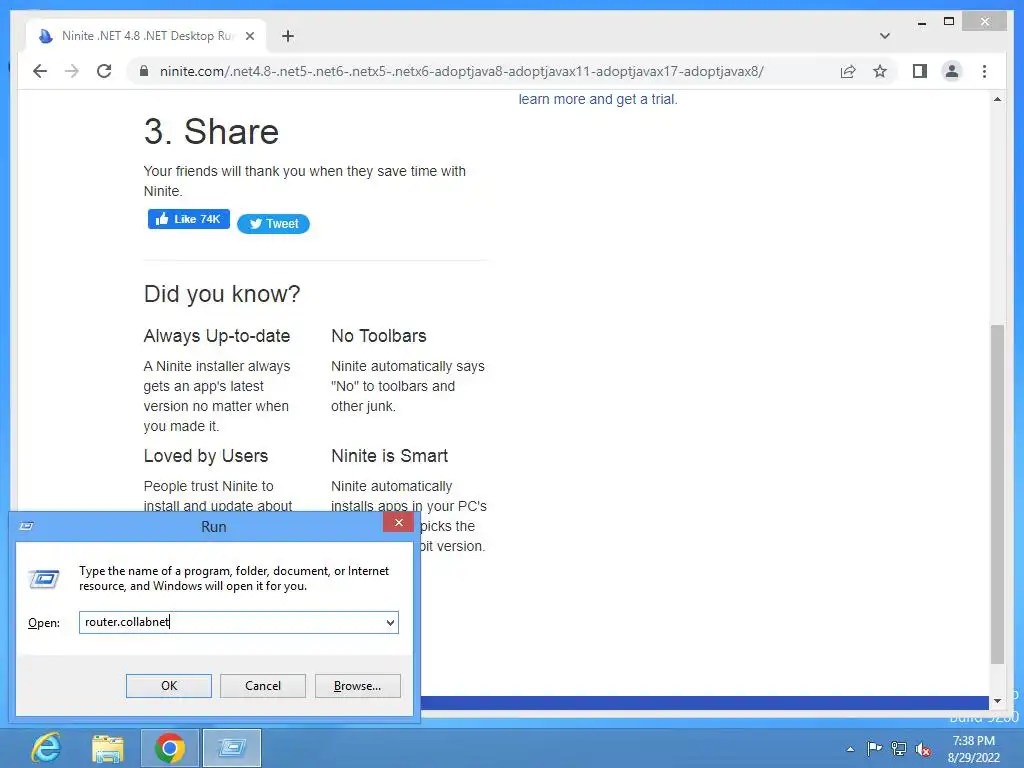Click 'Always Up-to-date' heading

217,336
